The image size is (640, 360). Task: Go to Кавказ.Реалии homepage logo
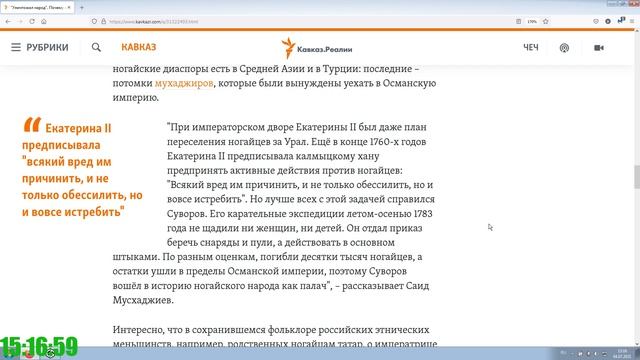point(317,48)
